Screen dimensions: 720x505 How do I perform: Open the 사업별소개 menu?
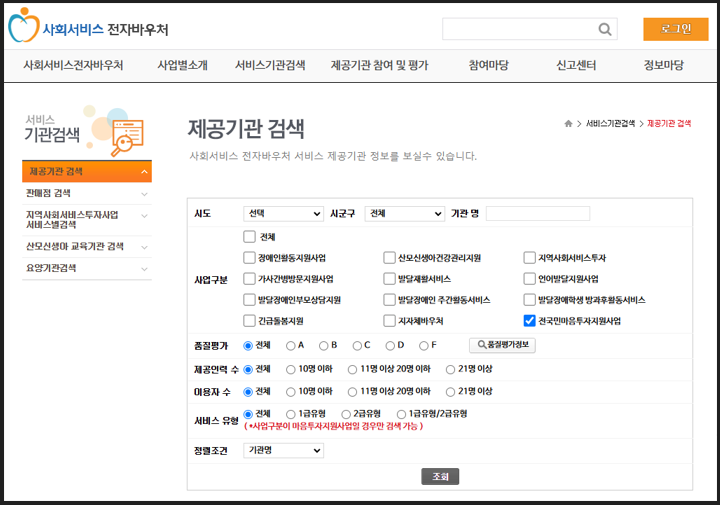tap(182, 65)
